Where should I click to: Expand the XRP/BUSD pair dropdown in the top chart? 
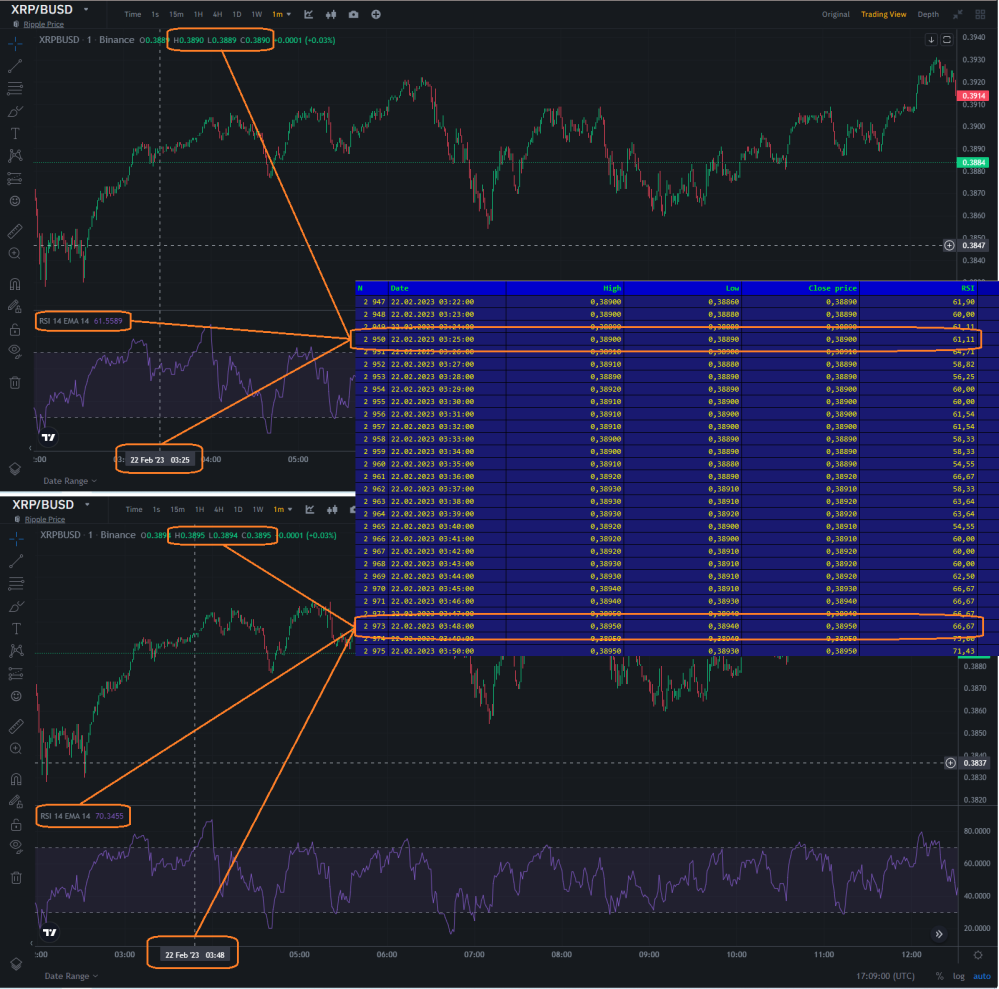pyautogui.click(x=86, y=10)
